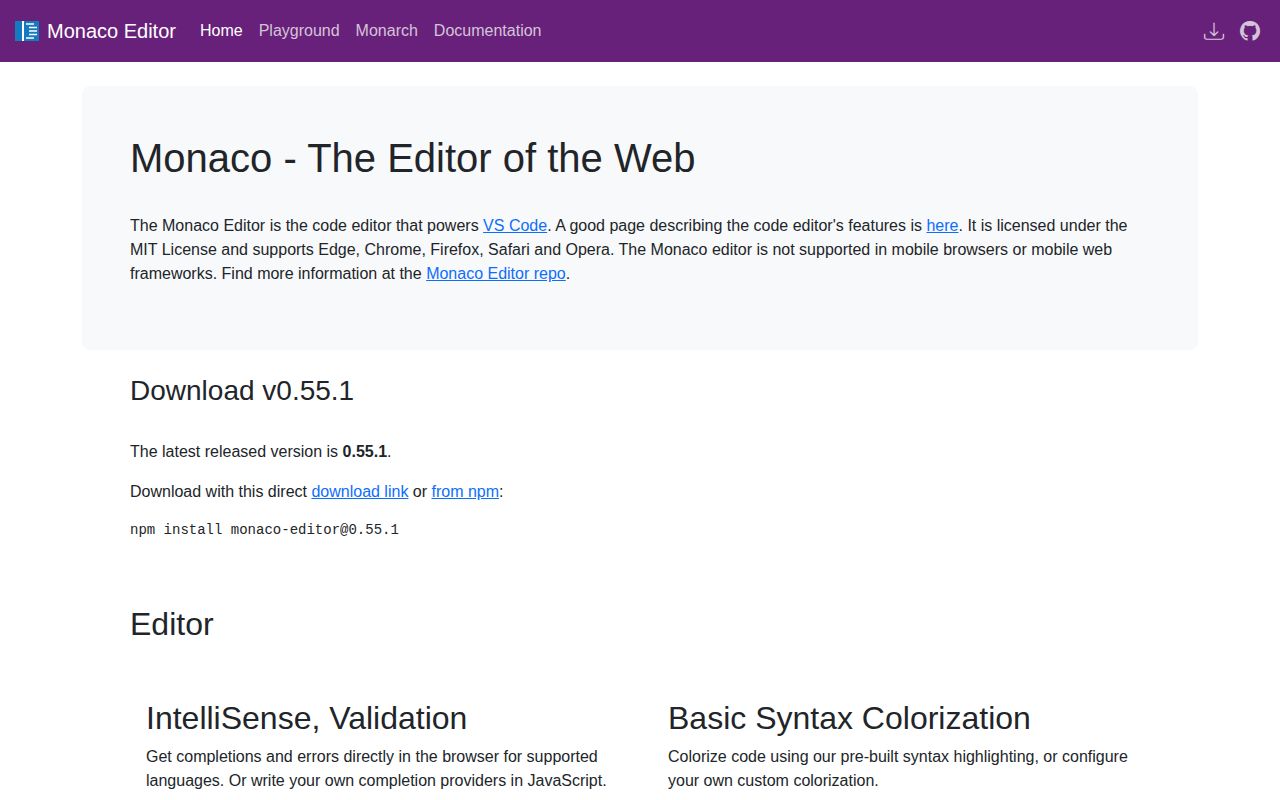Open the Documentation nav item
The width and height of the screenshot is (1280, 800).
(x=487, y=31)
